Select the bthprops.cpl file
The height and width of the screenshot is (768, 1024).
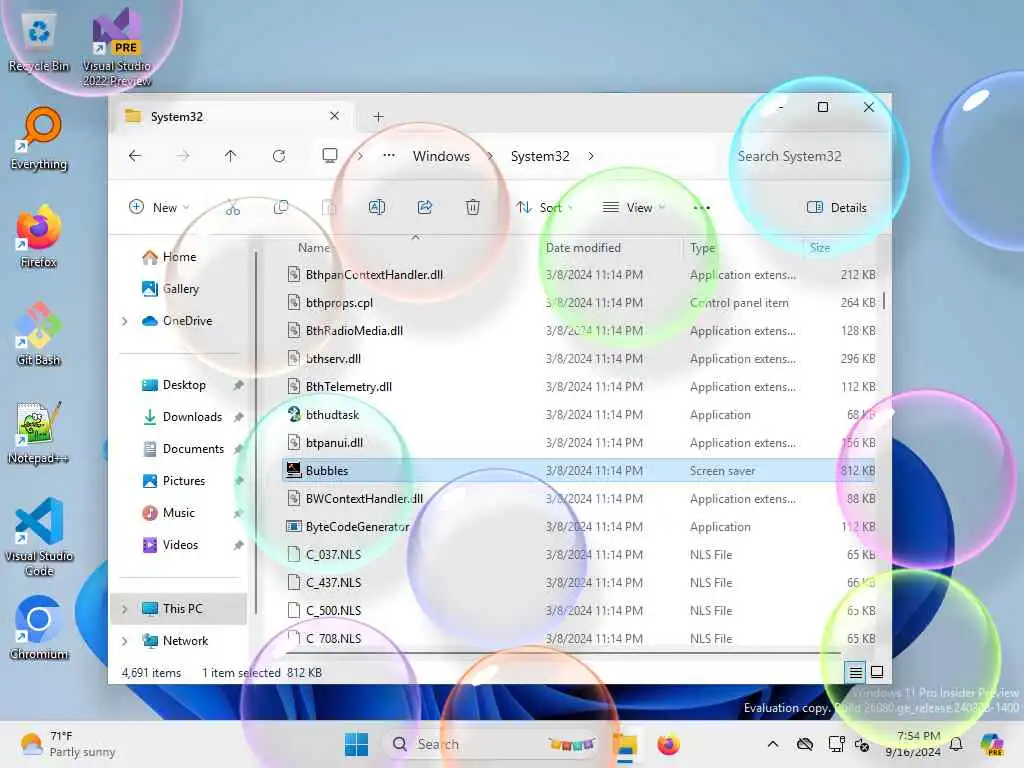coord(578,302)
